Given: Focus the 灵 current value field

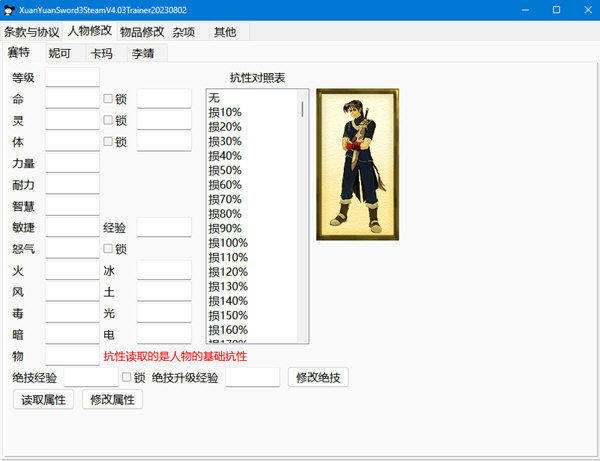Looking at the screenshot, I should (x=72, y=120).
